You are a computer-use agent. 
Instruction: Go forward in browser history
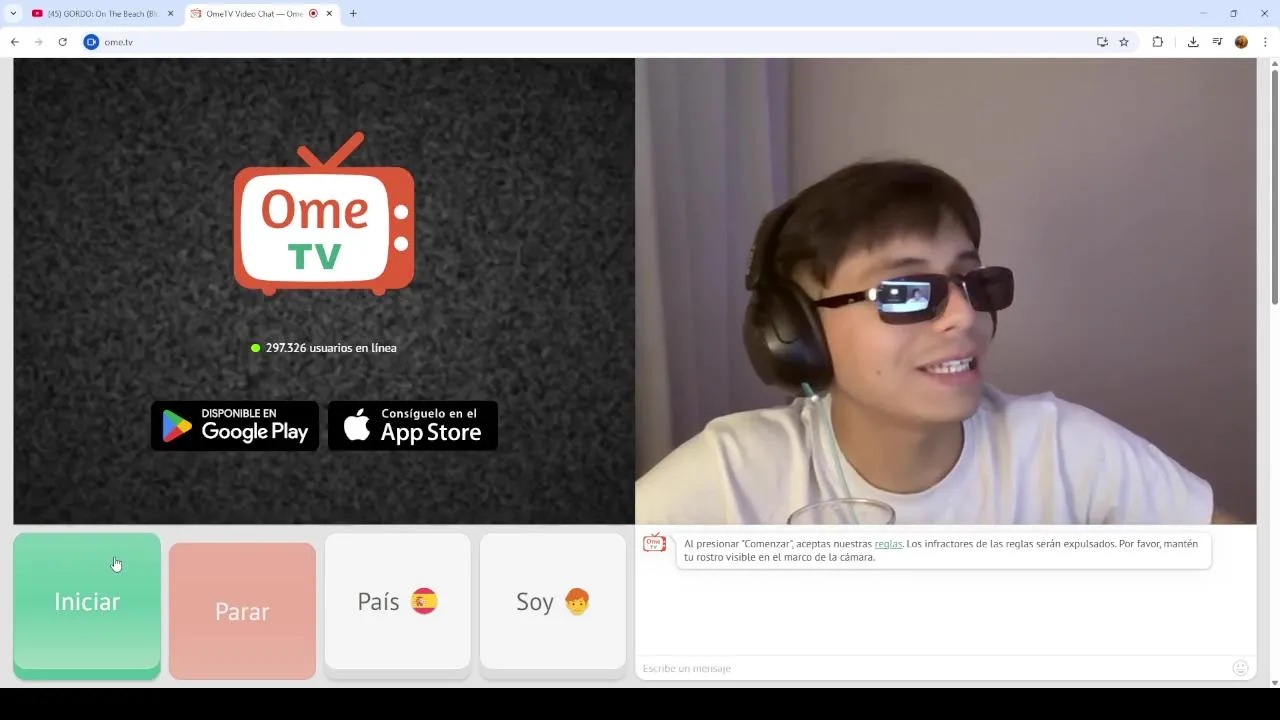coord(39,42)
